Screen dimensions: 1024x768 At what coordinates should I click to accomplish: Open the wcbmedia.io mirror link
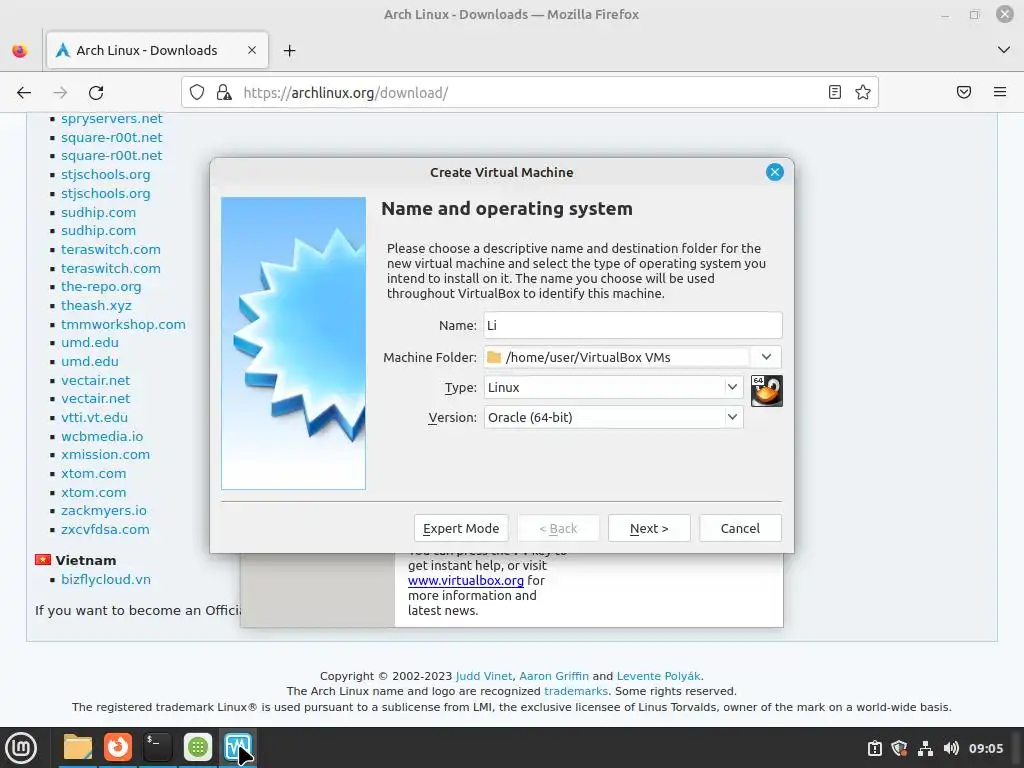pos(102,436)
